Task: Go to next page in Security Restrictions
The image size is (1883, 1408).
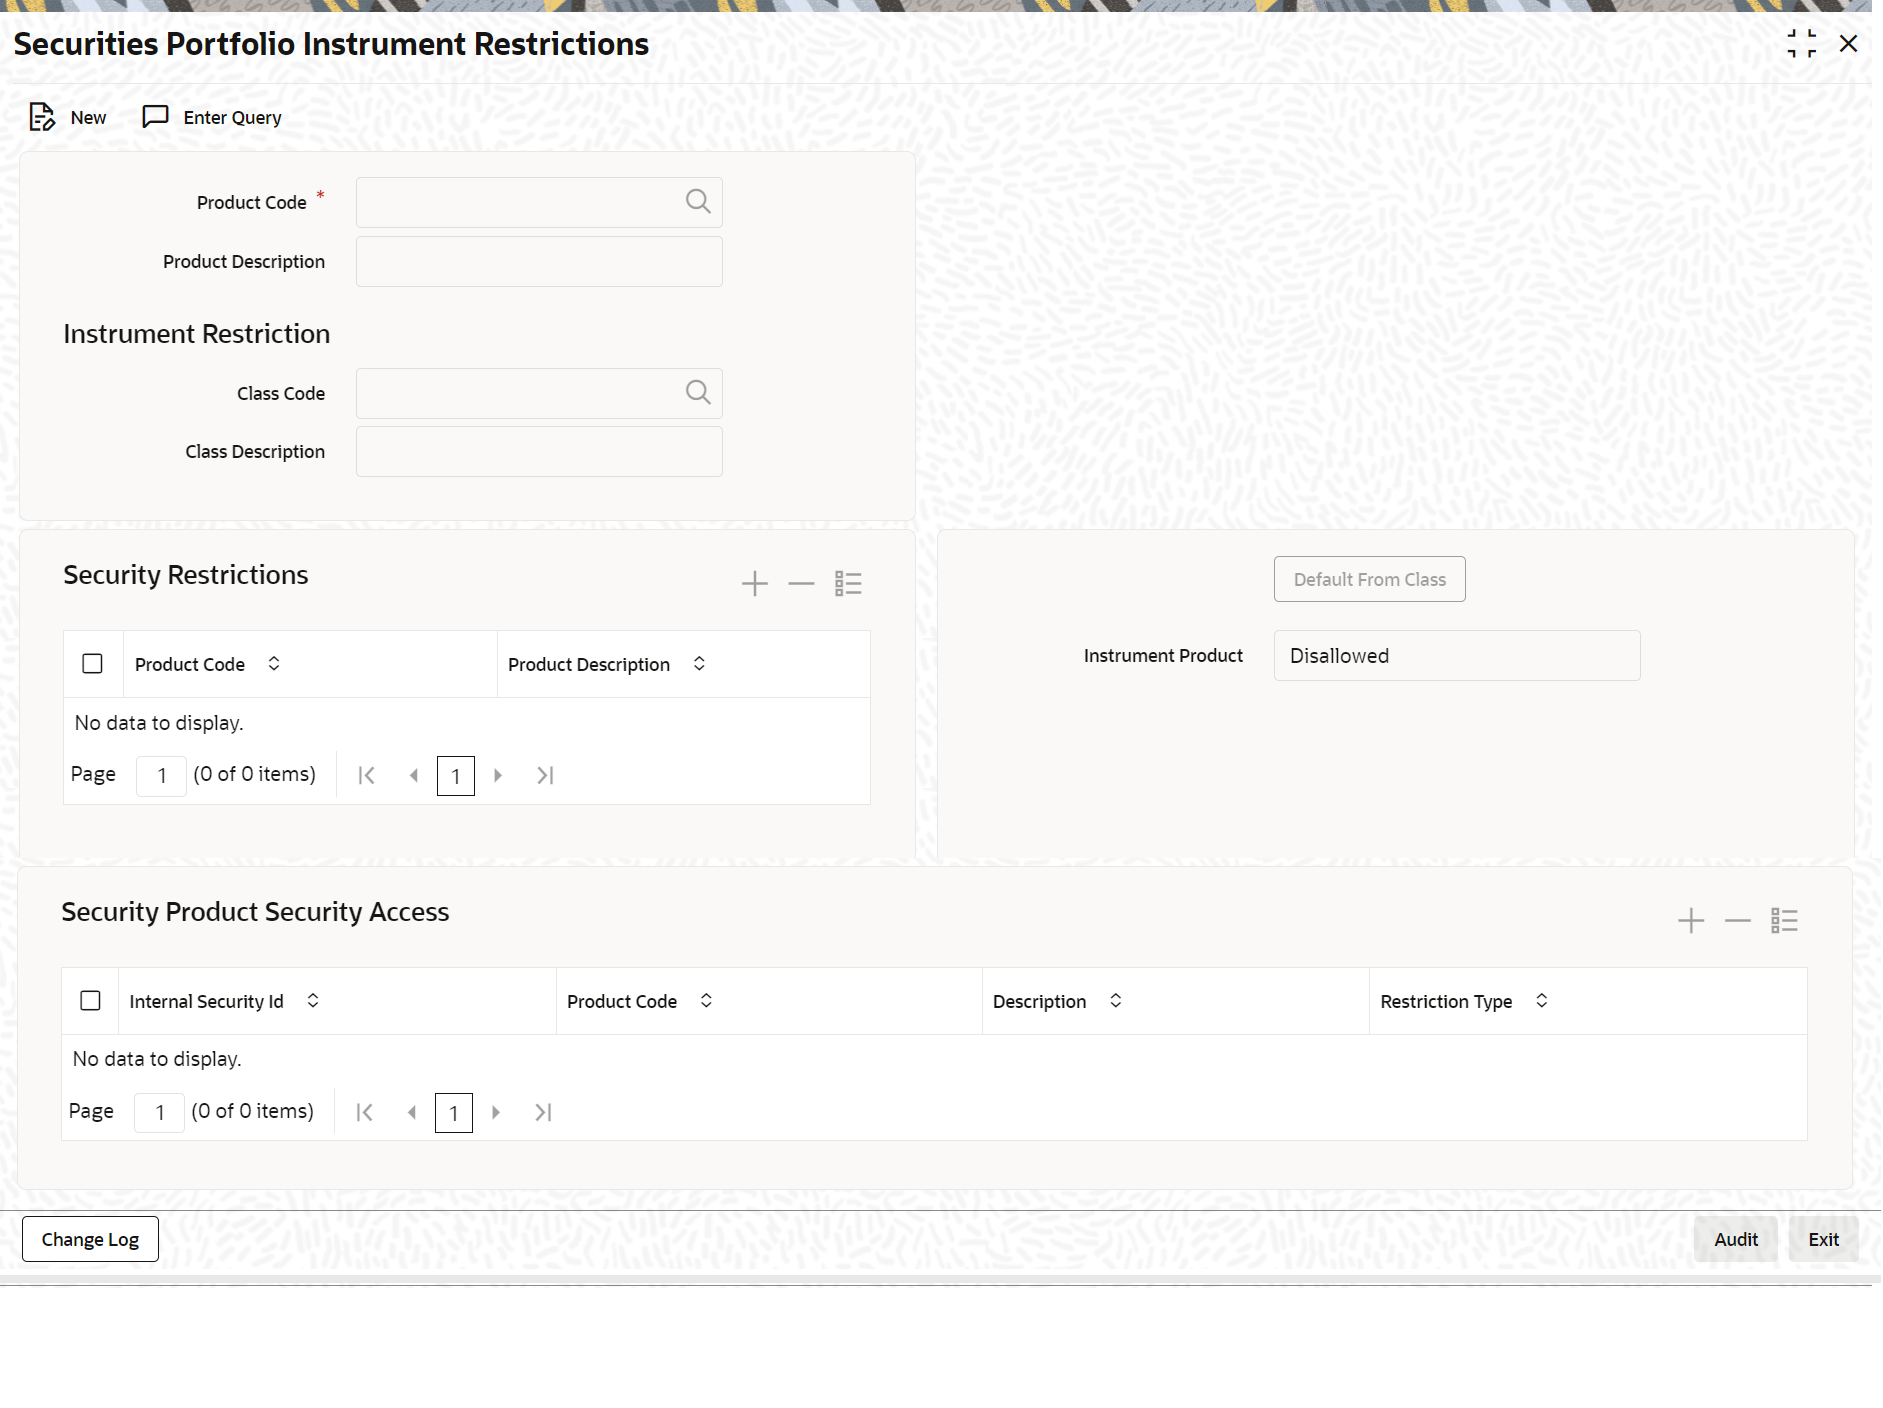Action: 498,775
